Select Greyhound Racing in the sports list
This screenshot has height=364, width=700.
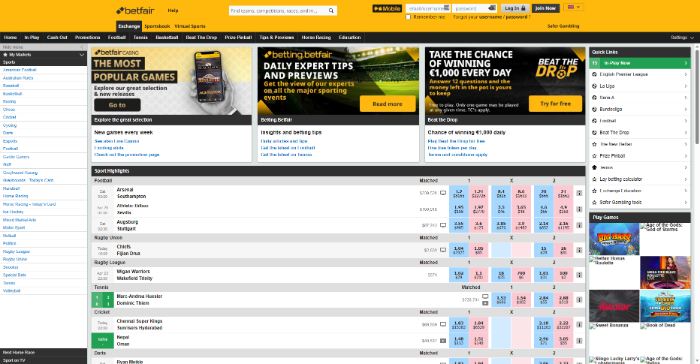tap(21, 172)
